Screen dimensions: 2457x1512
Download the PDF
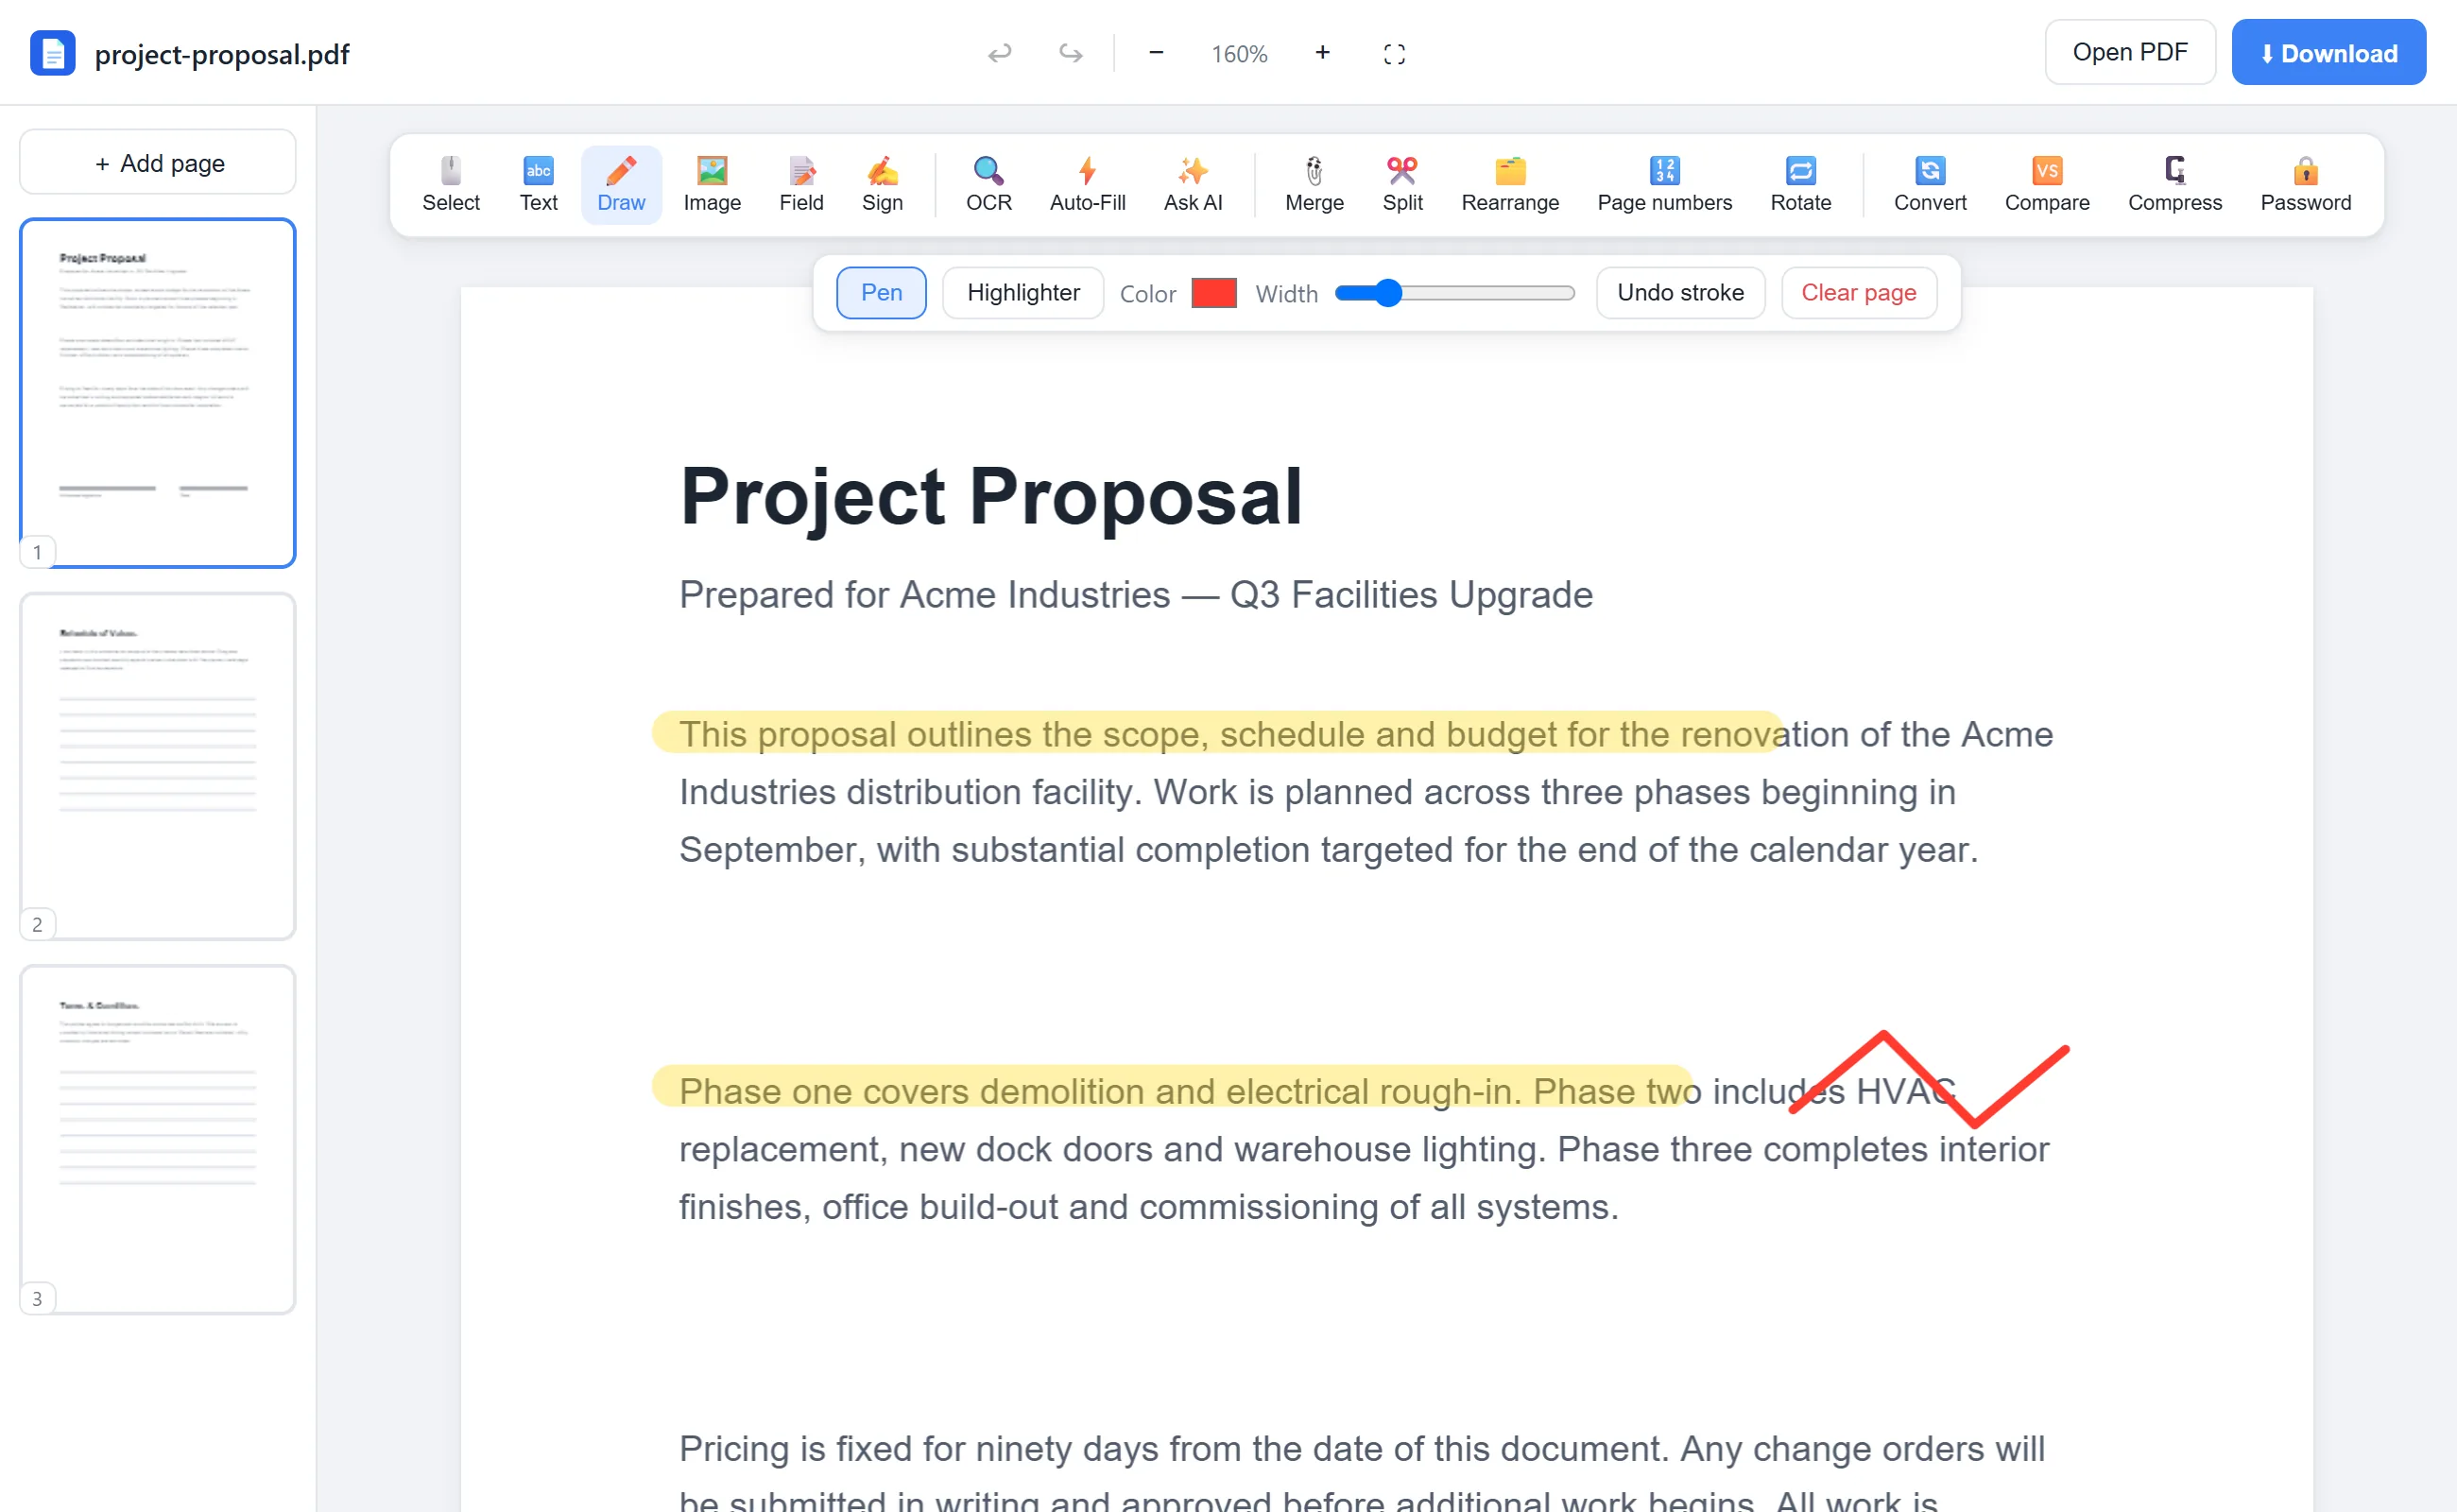pos(2328,52)
